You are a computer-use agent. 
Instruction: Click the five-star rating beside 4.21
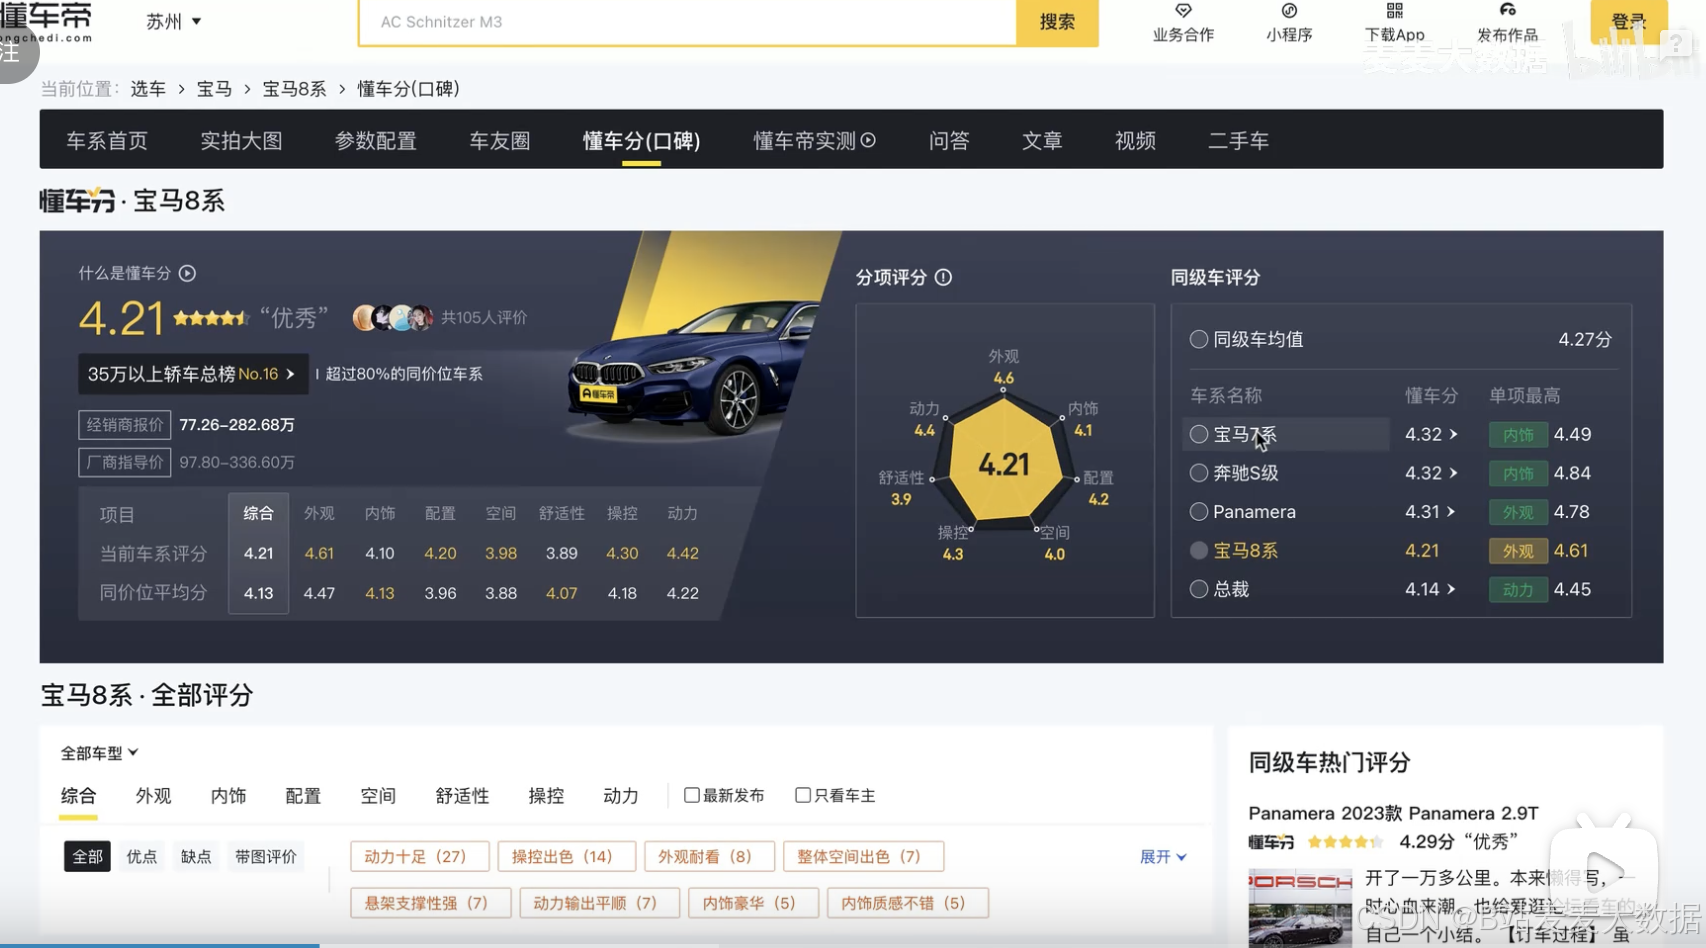210,318
